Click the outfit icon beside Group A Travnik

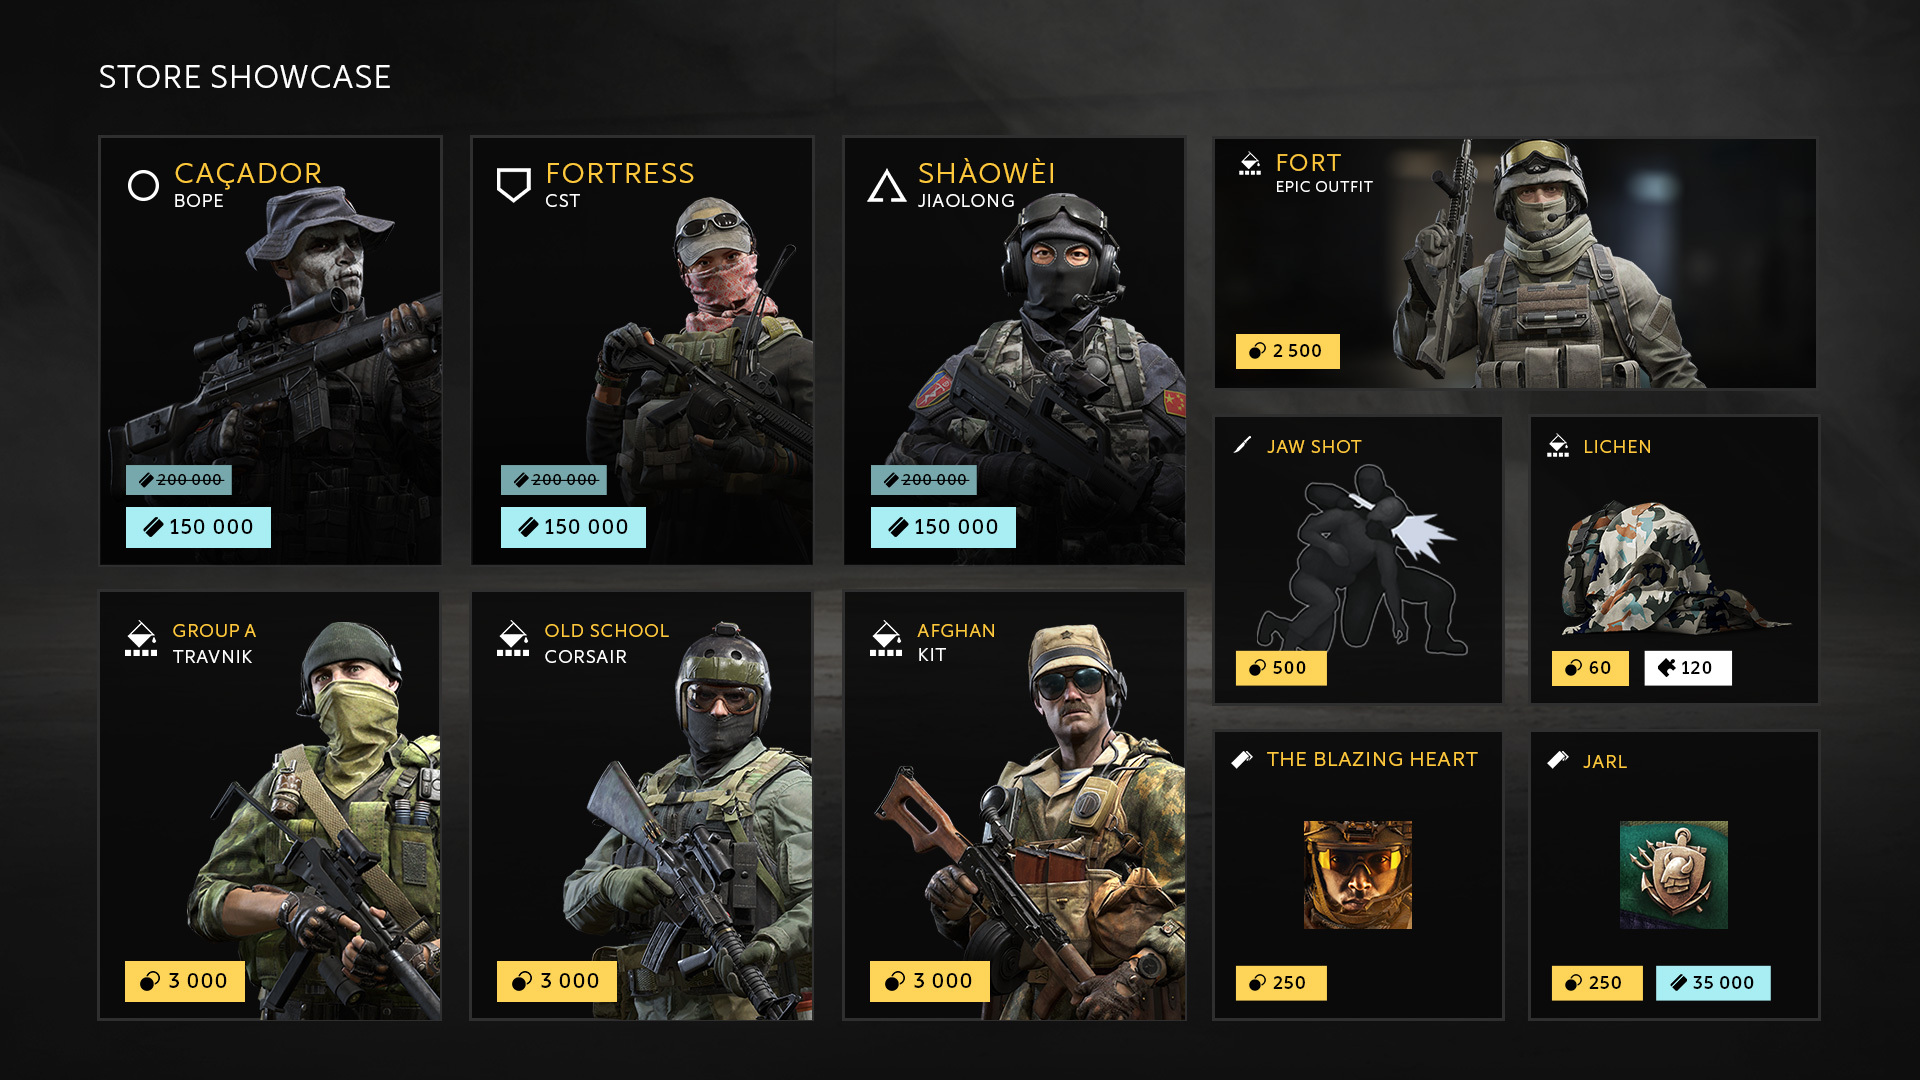point(141,639)
